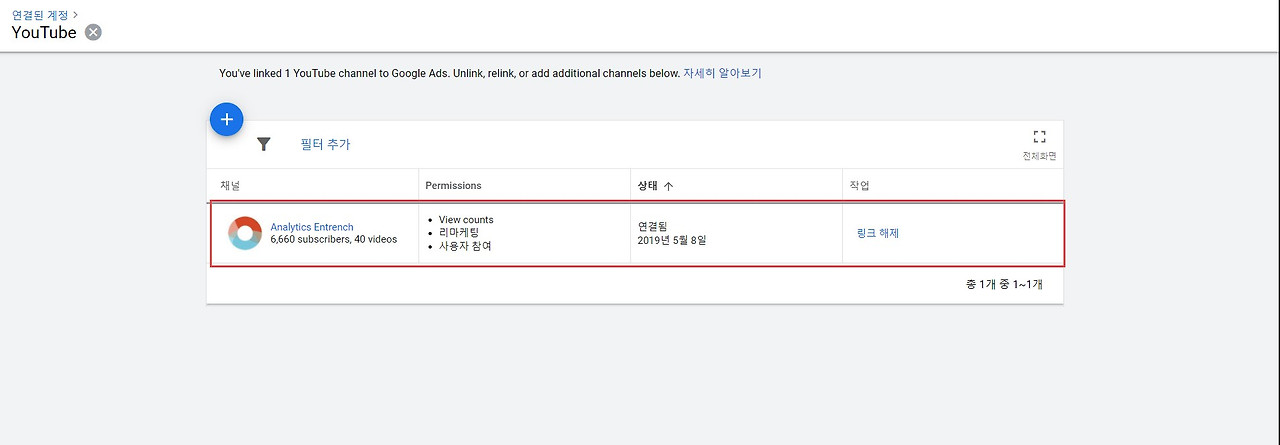Image resolution: width=1280 pixels, height=445 pixels.
Task: Go back via 연결된 계정 breadcrumb
Action: [x=39, y=14]
